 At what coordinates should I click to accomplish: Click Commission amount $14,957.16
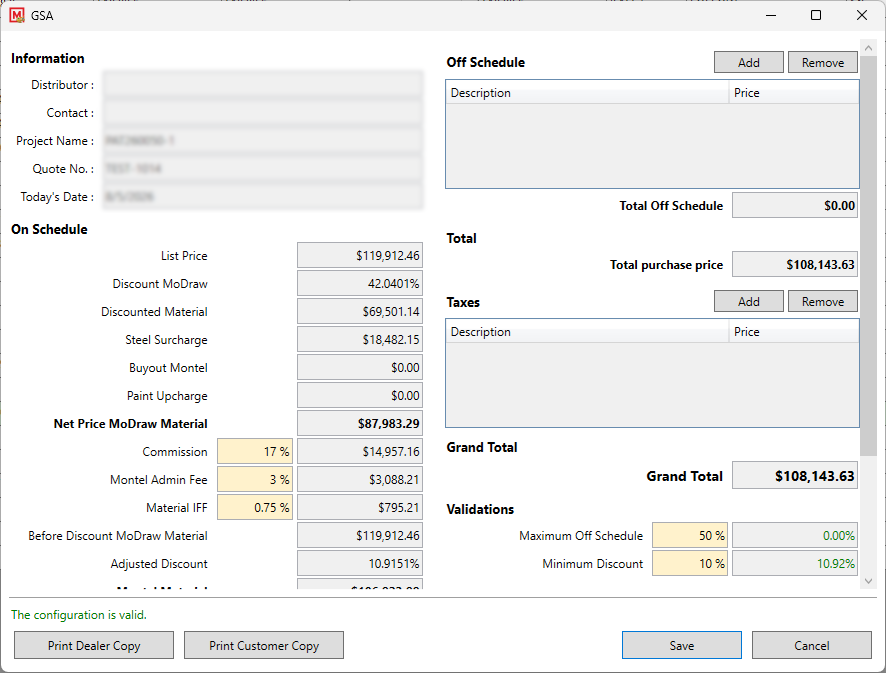pyautogui.click(x=360, y=451)
